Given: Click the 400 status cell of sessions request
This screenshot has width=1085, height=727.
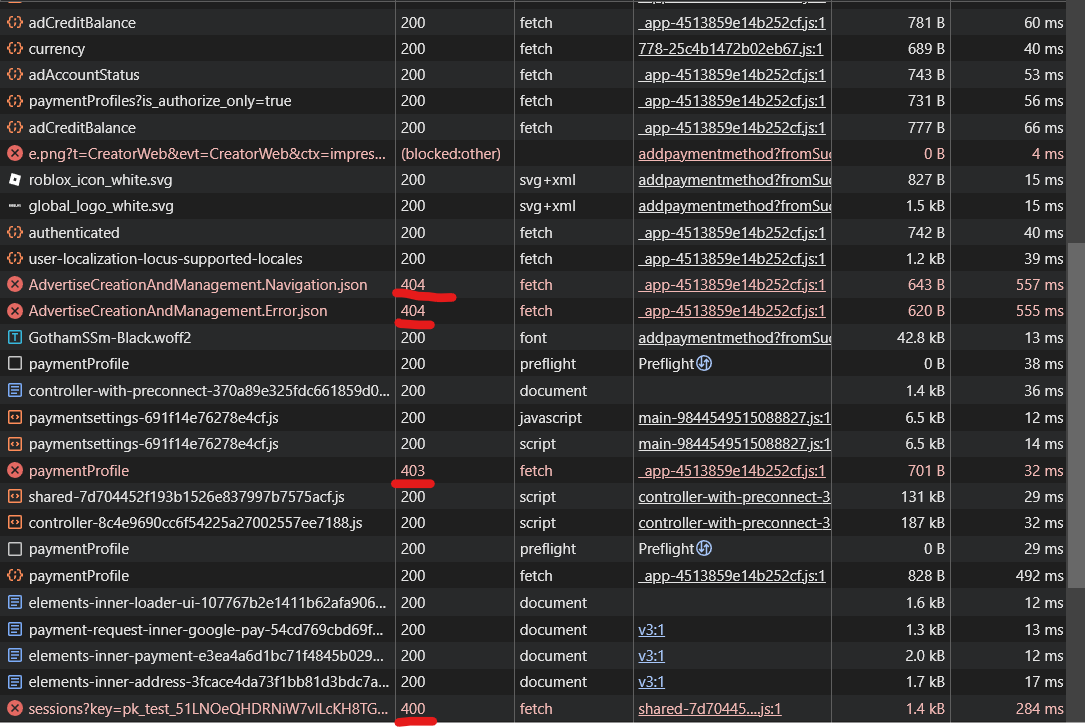Looking at the screenshot, I should click(455, 709).
